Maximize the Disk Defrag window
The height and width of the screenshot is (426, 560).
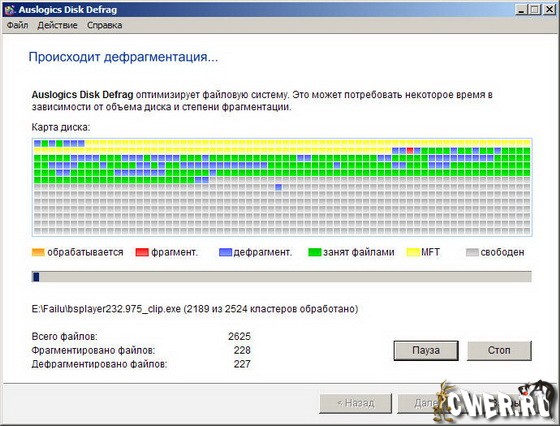coord(535,10)
